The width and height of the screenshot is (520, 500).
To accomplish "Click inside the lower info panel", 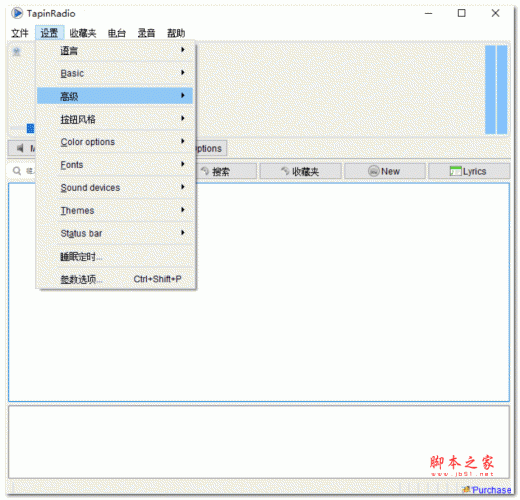I will pyautogui.click(x=259, y=442).
